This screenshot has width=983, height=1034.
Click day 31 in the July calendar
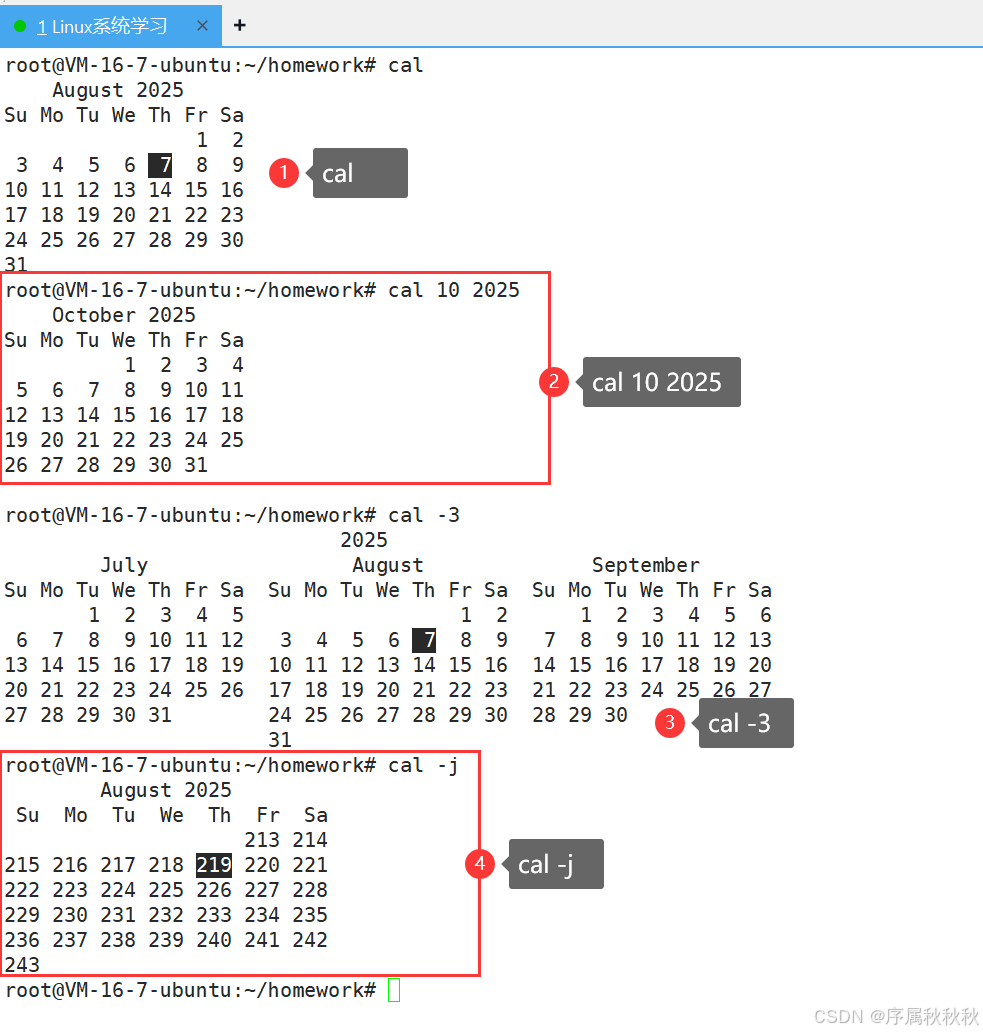[x=160, y=715]
